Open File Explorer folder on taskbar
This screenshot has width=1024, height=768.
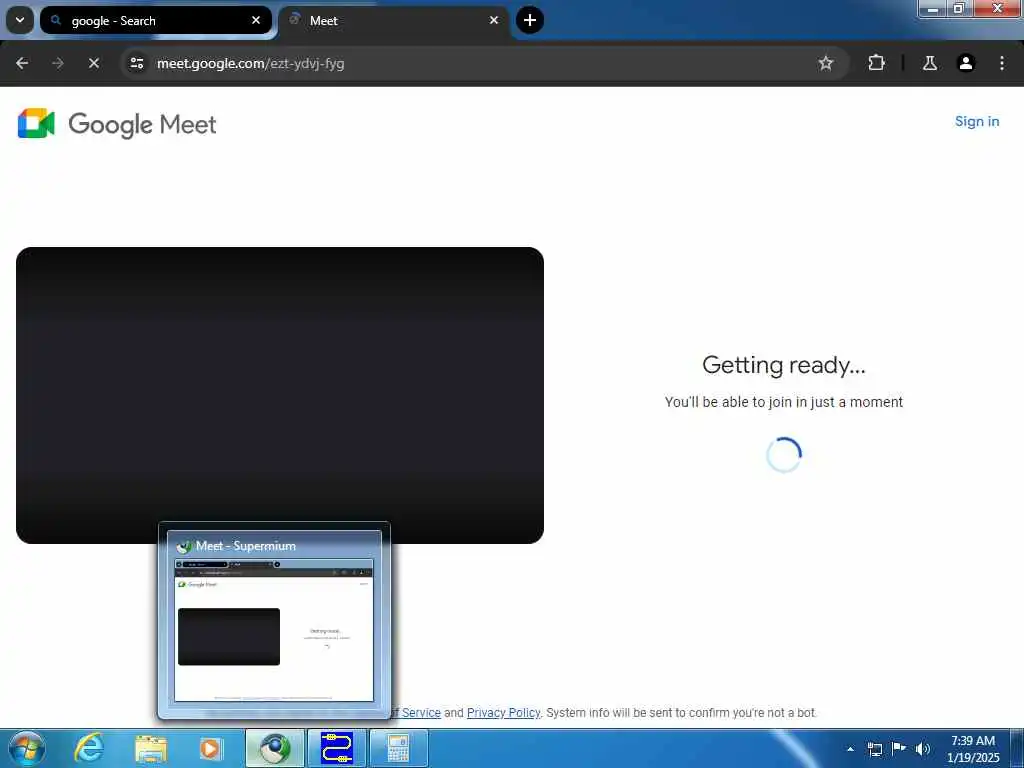click(x=151, y=748)
